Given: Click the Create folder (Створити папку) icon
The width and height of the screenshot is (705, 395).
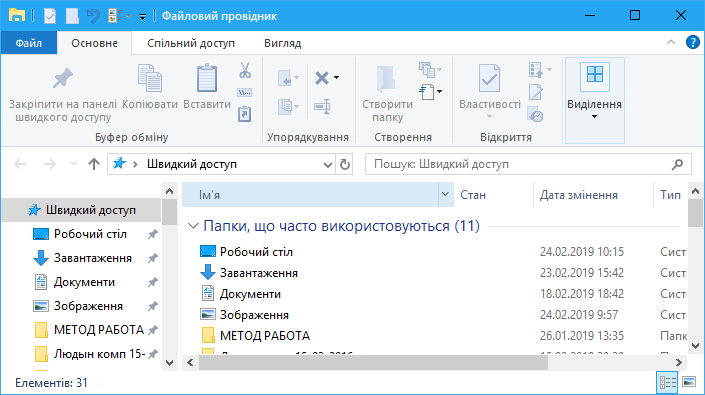Looking at the screenshot, I should point(386,79).
